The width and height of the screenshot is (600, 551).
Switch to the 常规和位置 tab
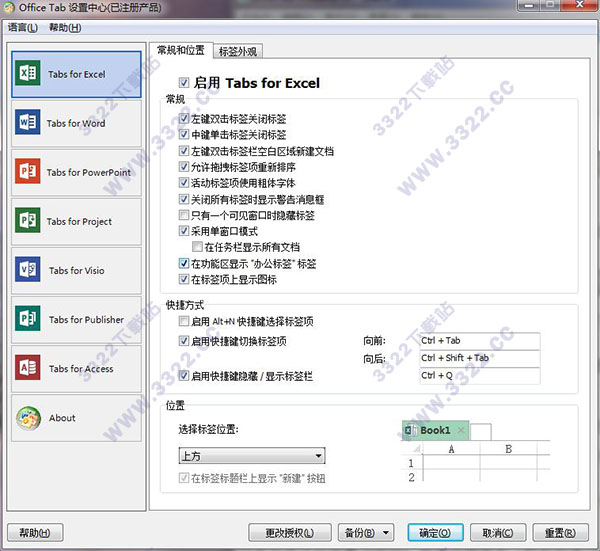point(181,50)
